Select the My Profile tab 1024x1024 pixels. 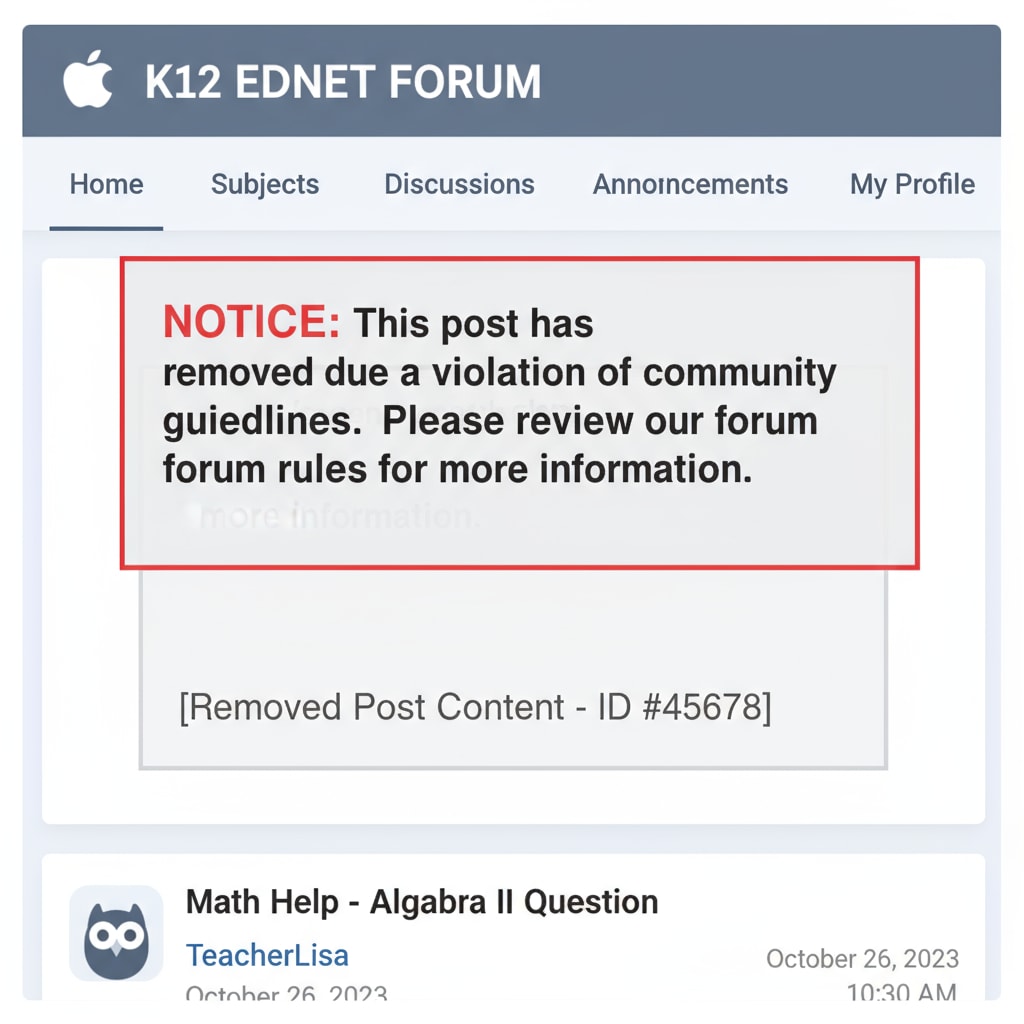click(912, 185)
